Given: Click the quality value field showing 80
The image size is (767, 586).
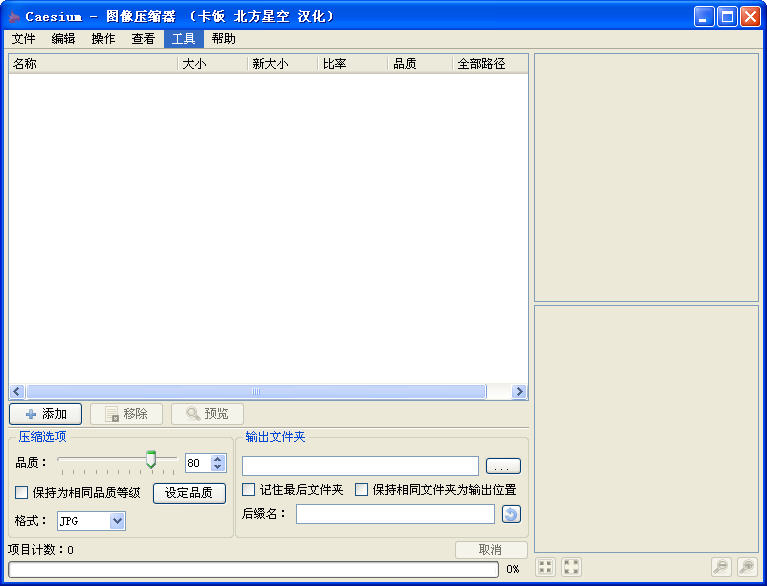Looking at the screenshot, I should tap(199, 463).
